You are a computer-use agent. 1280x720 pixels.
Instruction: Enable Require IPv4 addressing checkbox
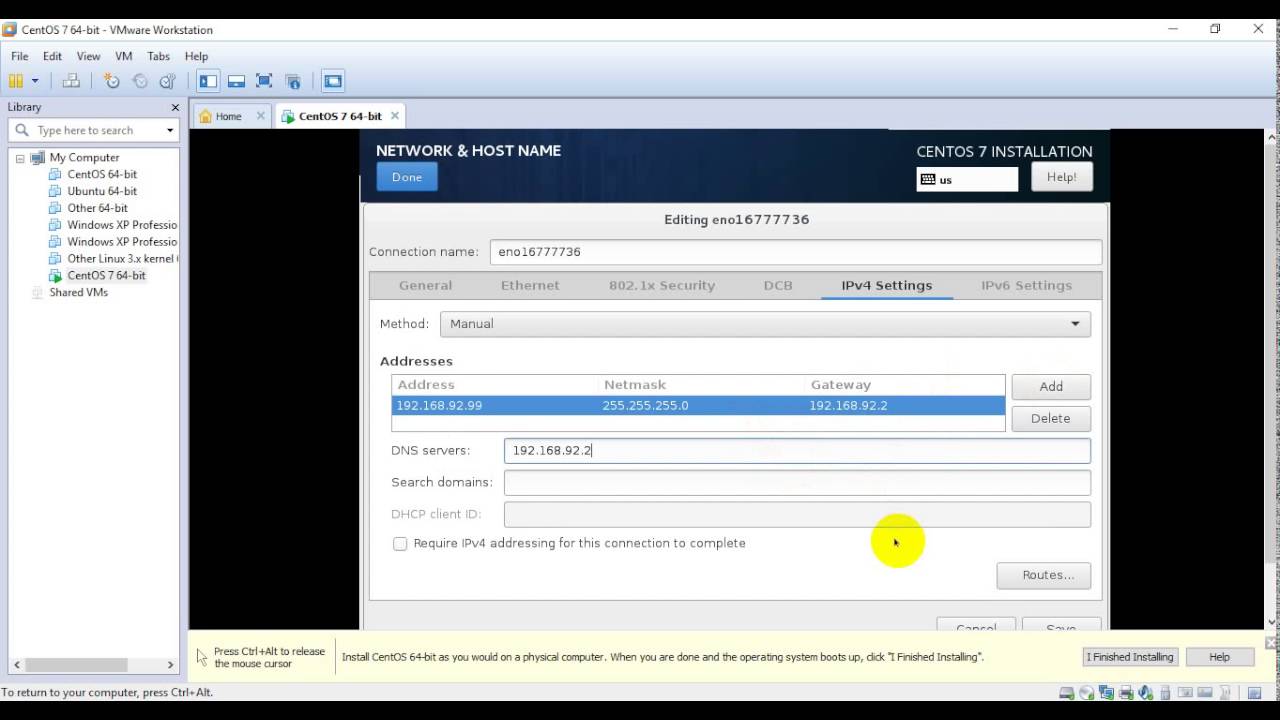coord(400,544)
